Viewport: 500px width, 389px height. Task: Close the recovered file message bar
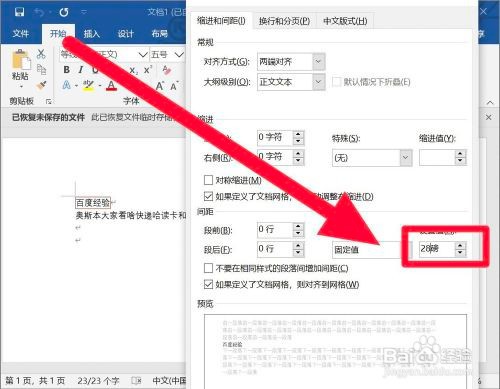tap(488, 117)
